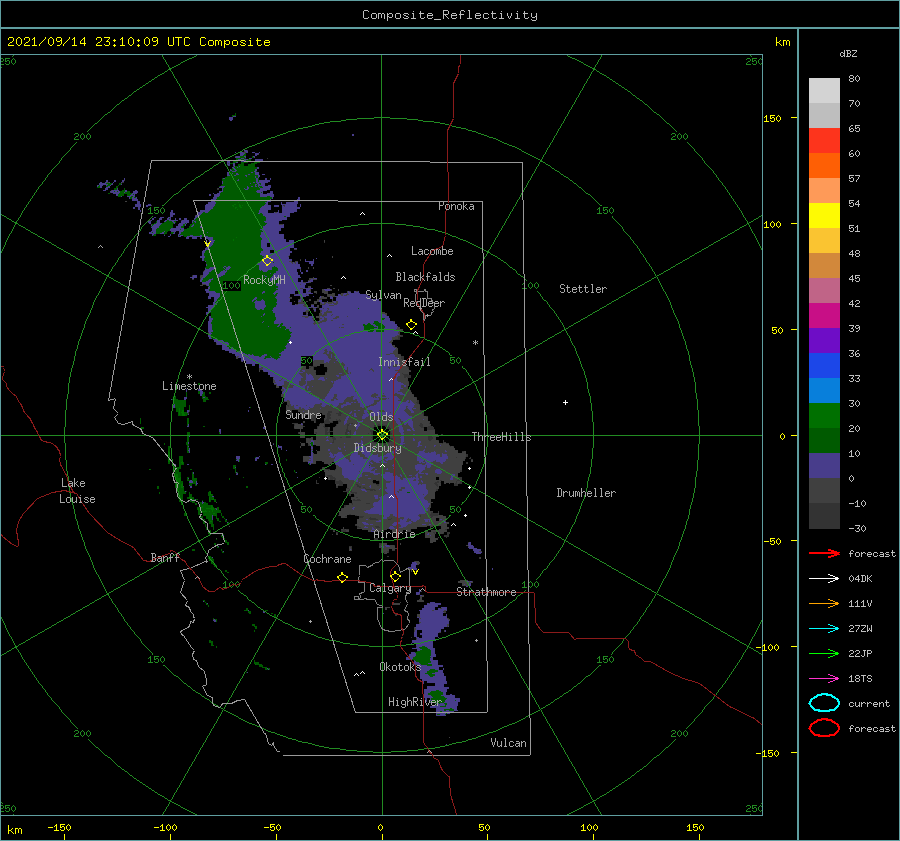This screenshot has width=900, height=841.
Task: Choose the green 22JP arrow legend icon
Action: click(x=824, y=653)
